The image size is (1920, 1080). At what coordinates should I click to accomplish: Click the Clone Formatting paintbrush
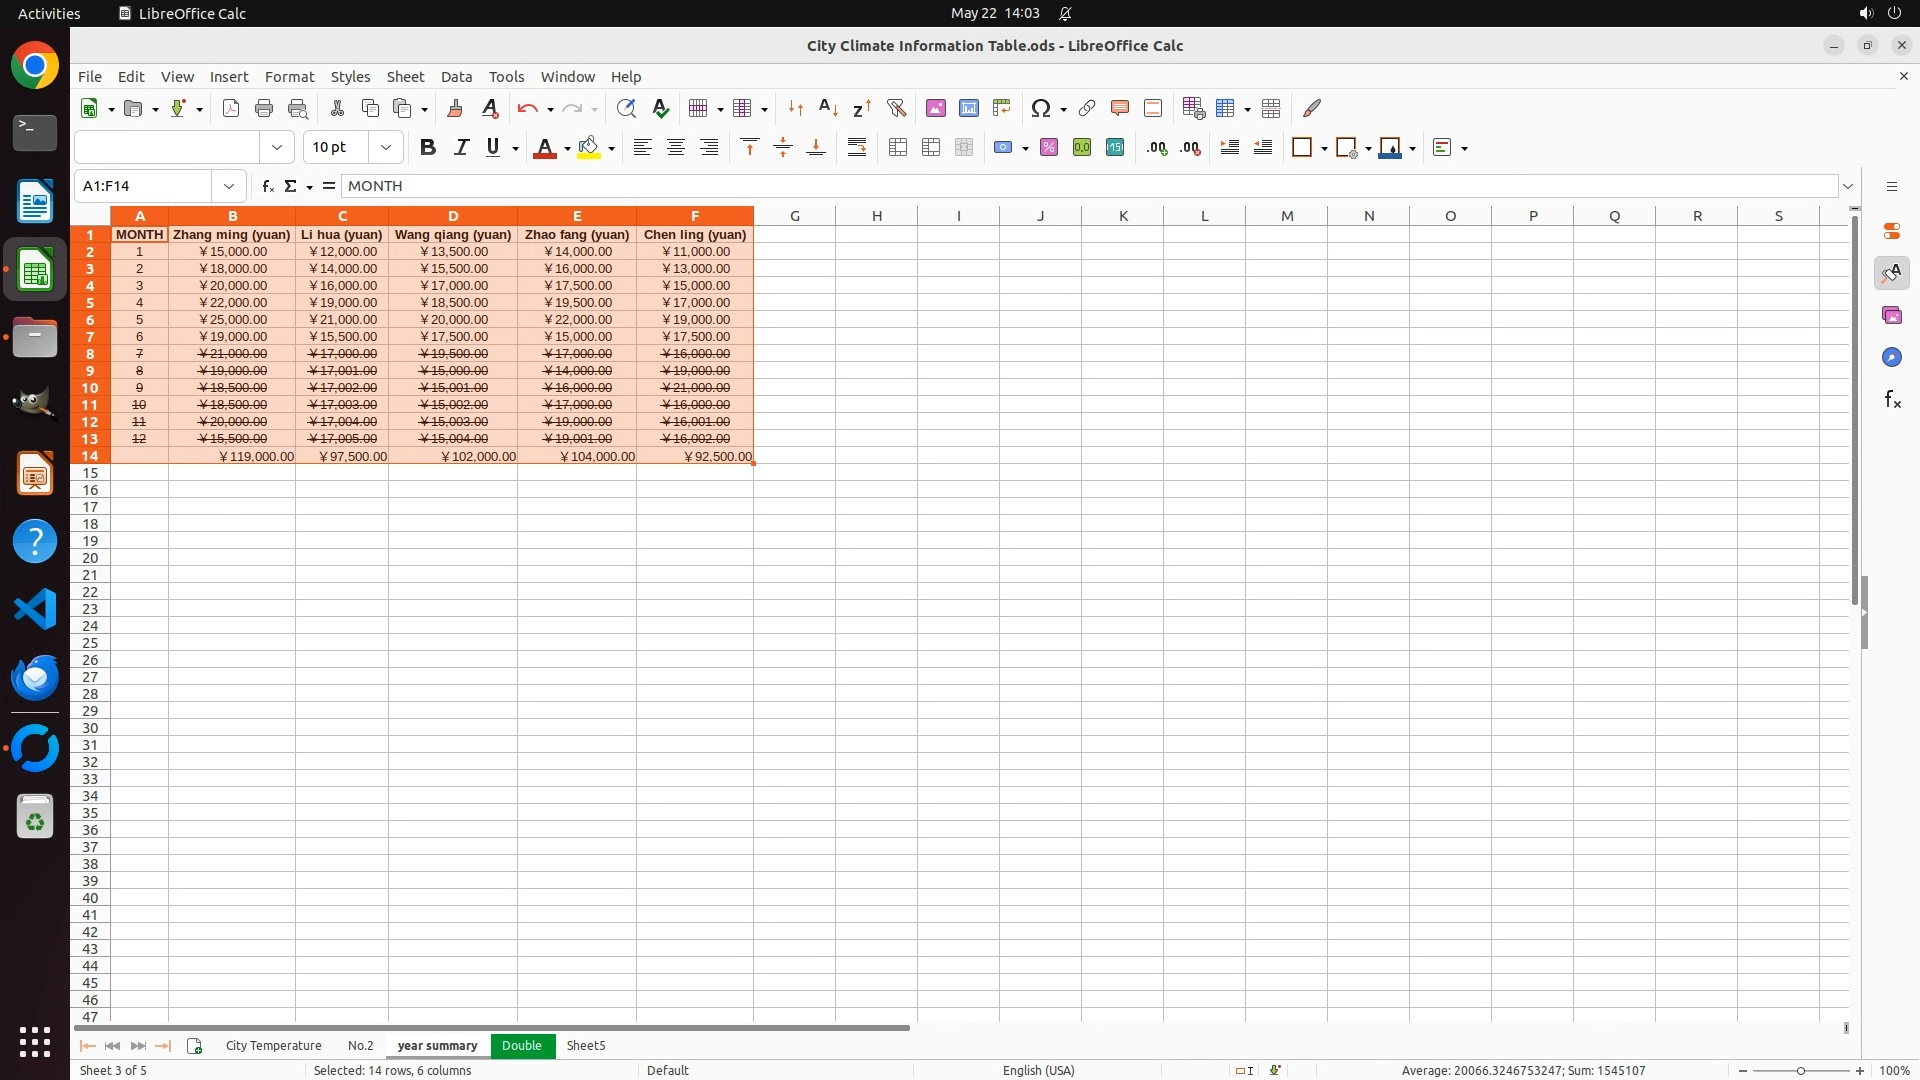coord(455,108)
